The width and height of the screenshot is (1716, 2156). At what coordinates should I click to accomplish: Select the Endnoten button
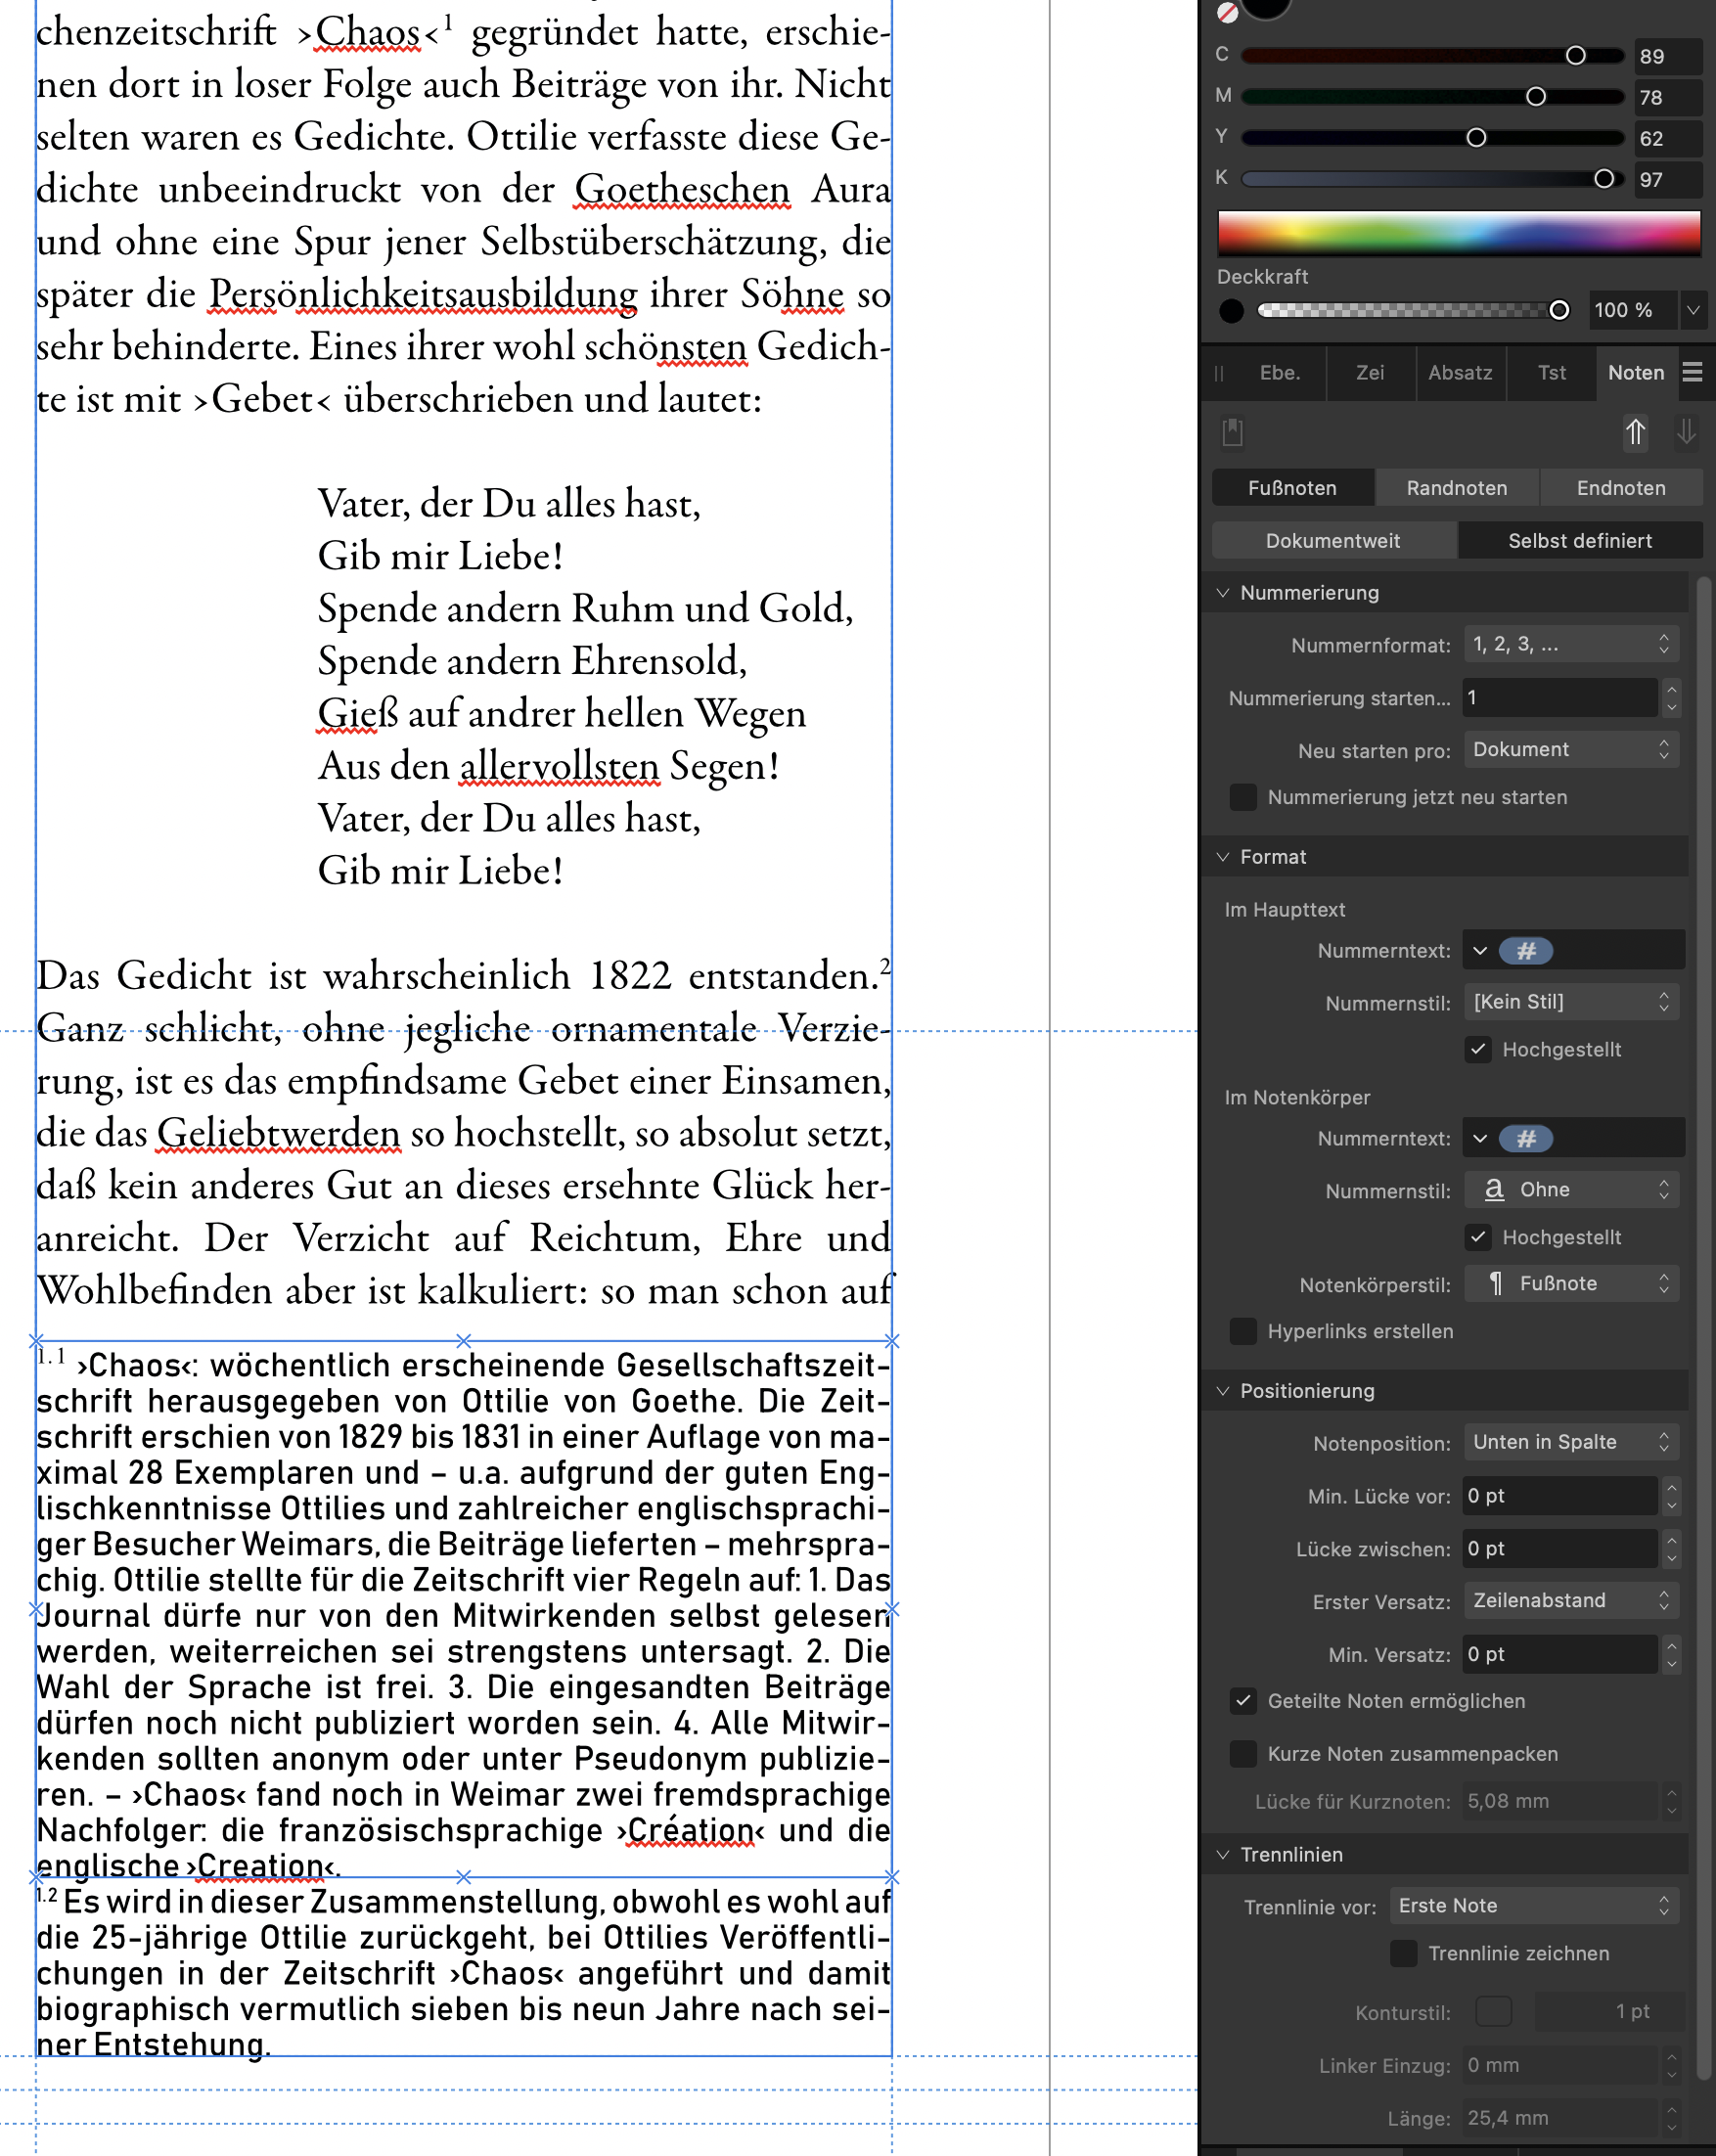[1621, 488]
